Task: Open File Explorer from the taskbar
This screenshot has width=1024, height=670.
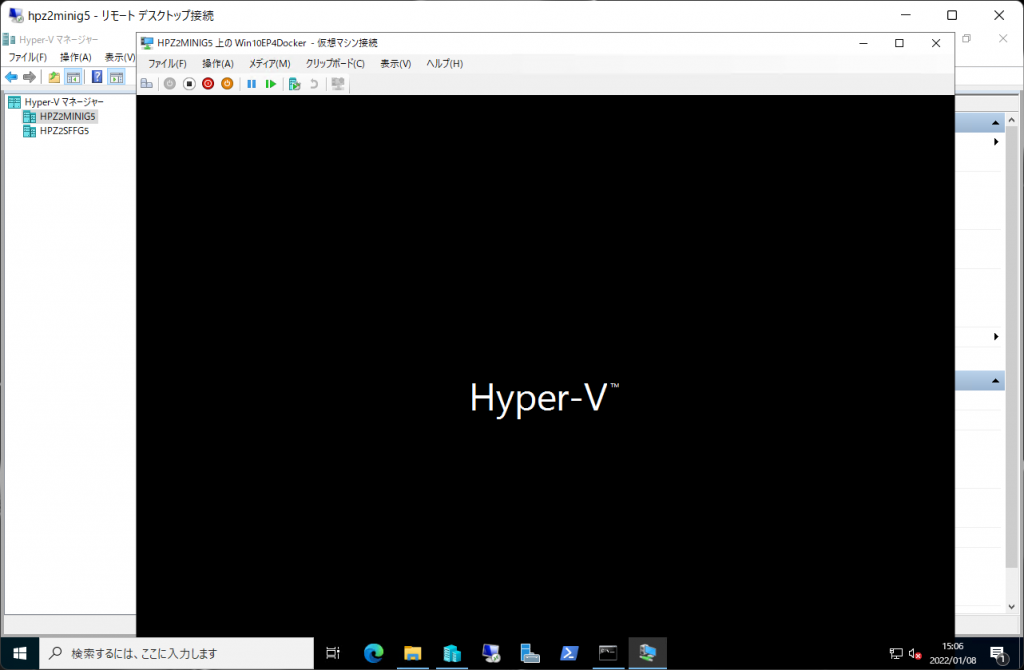Action: (x=413, y=653)
